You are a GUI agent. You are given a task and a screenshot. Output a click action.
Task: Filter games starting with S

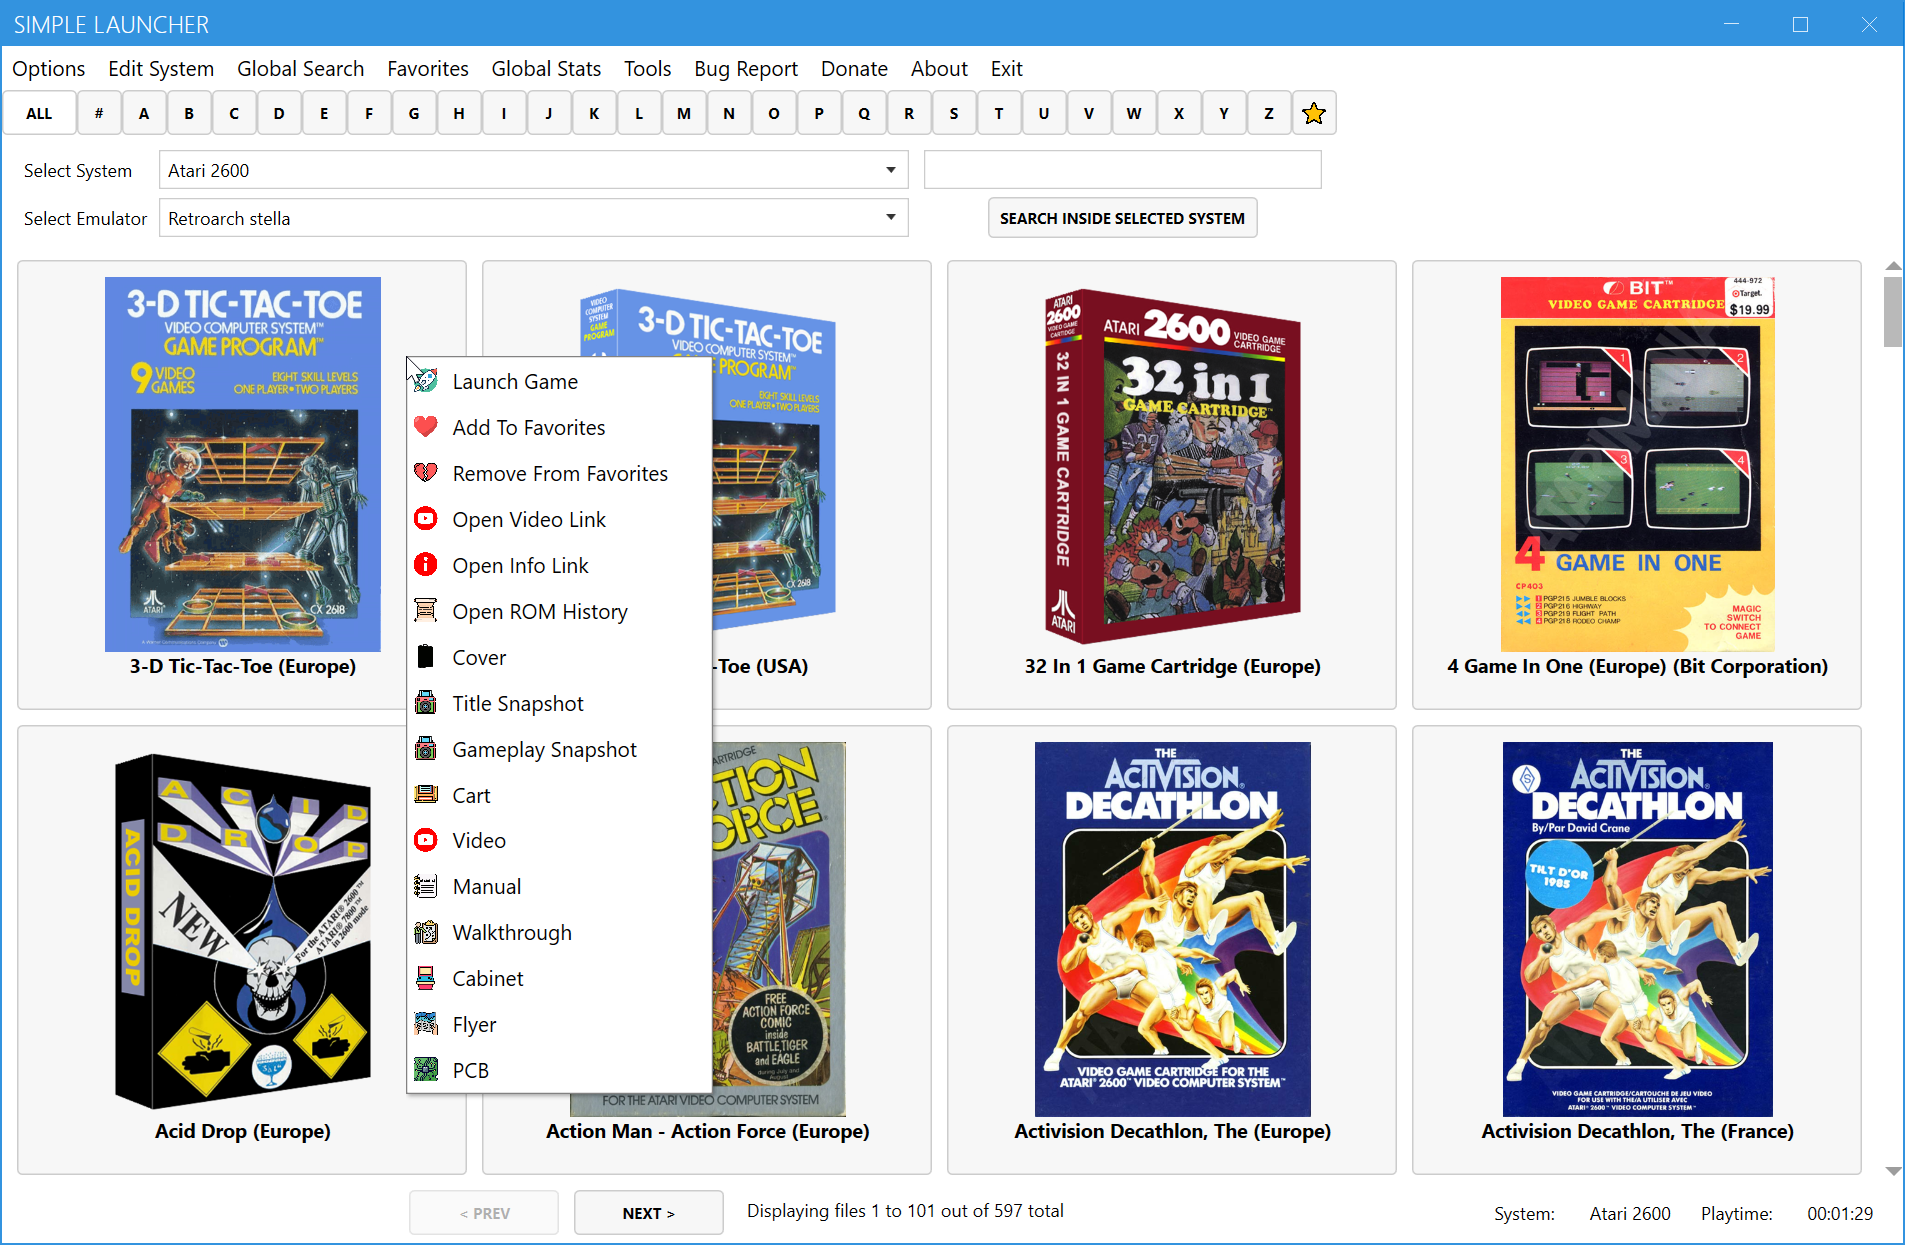[954, 113]
